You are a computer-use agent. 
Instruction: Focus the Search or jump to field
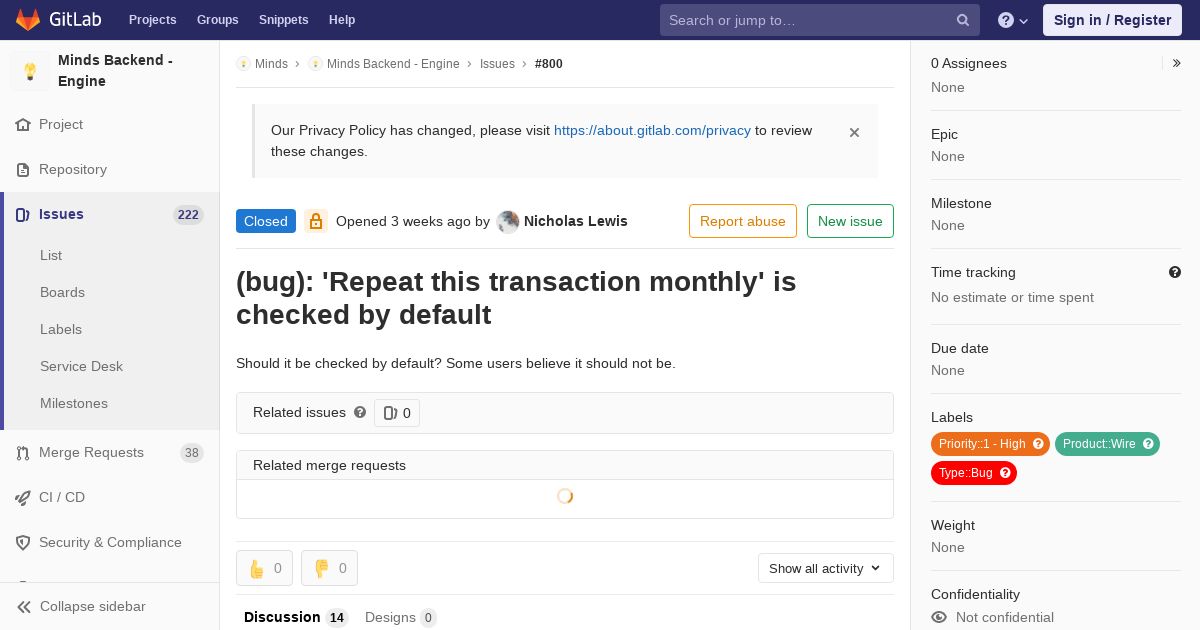806,20
